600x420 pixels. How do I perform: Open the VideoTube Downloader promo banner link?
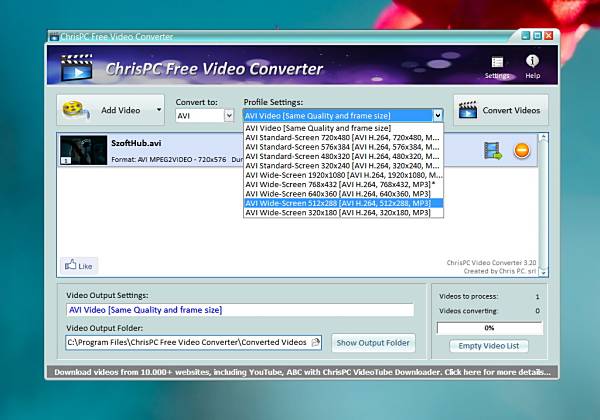point(302,372)
